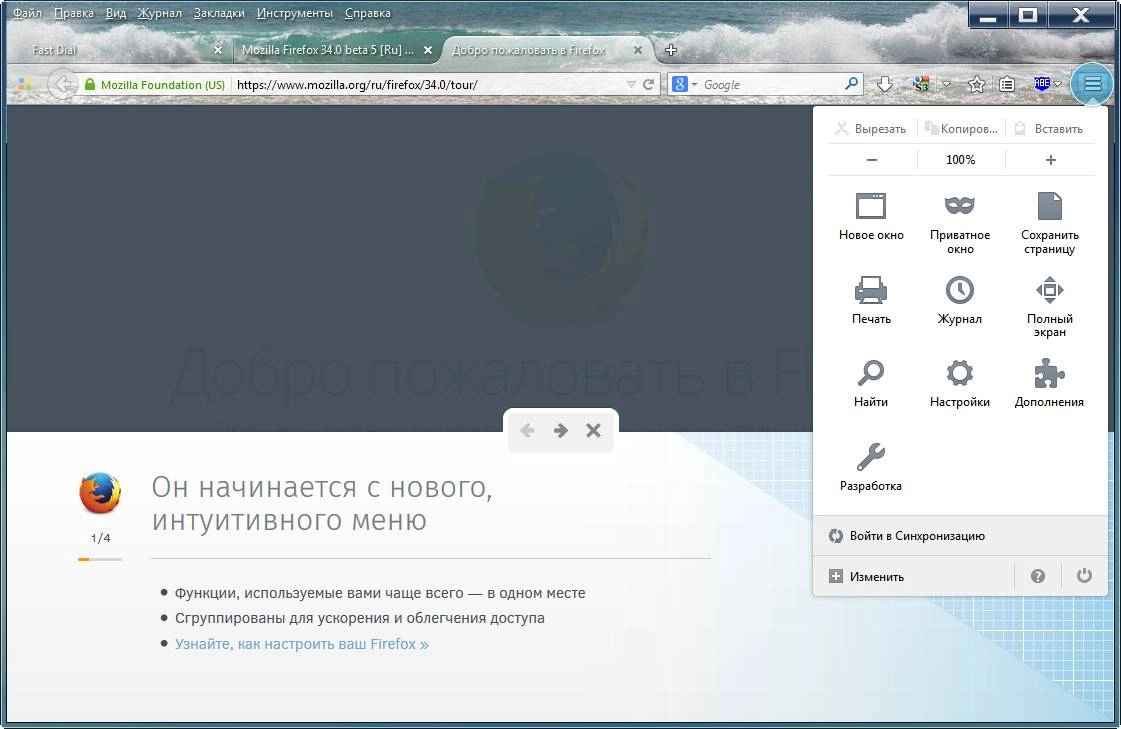Open new tab plus button

(671, 50)
